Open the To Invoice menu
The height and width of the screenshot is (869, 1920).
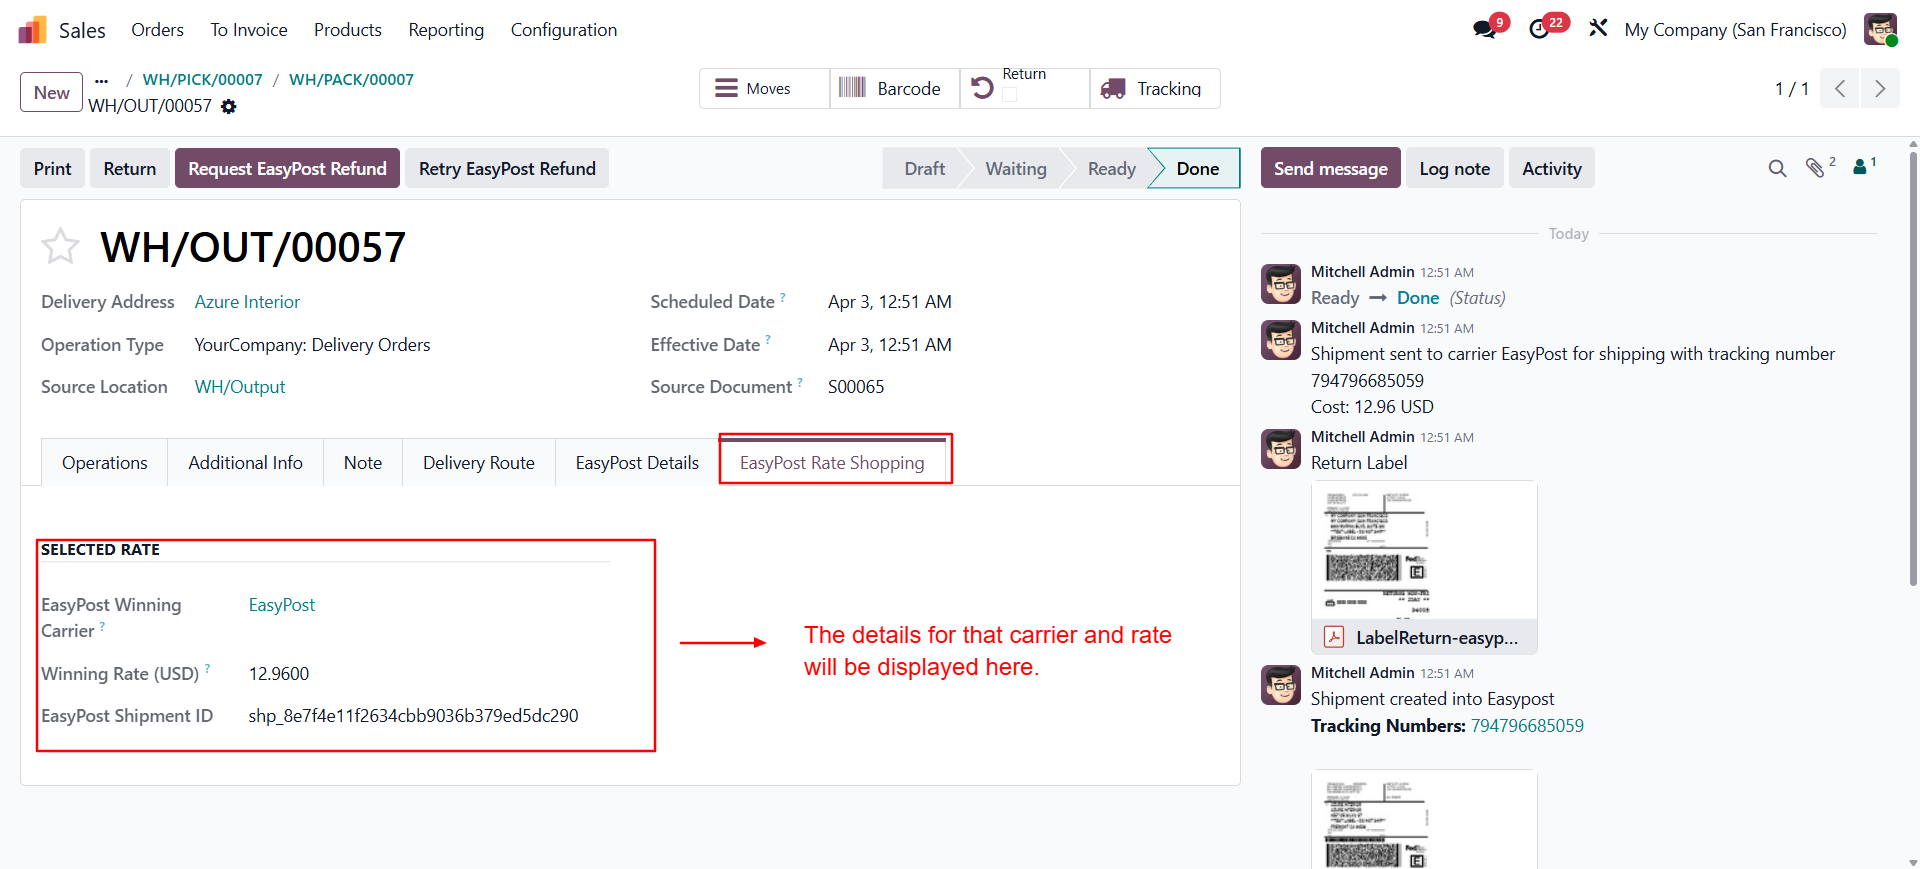click(249, 30)
